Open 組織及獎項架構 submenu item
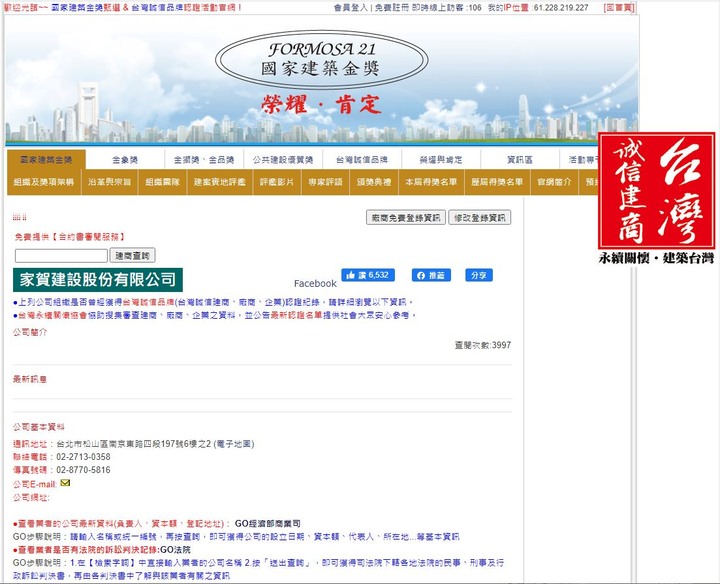 (44, 182)
